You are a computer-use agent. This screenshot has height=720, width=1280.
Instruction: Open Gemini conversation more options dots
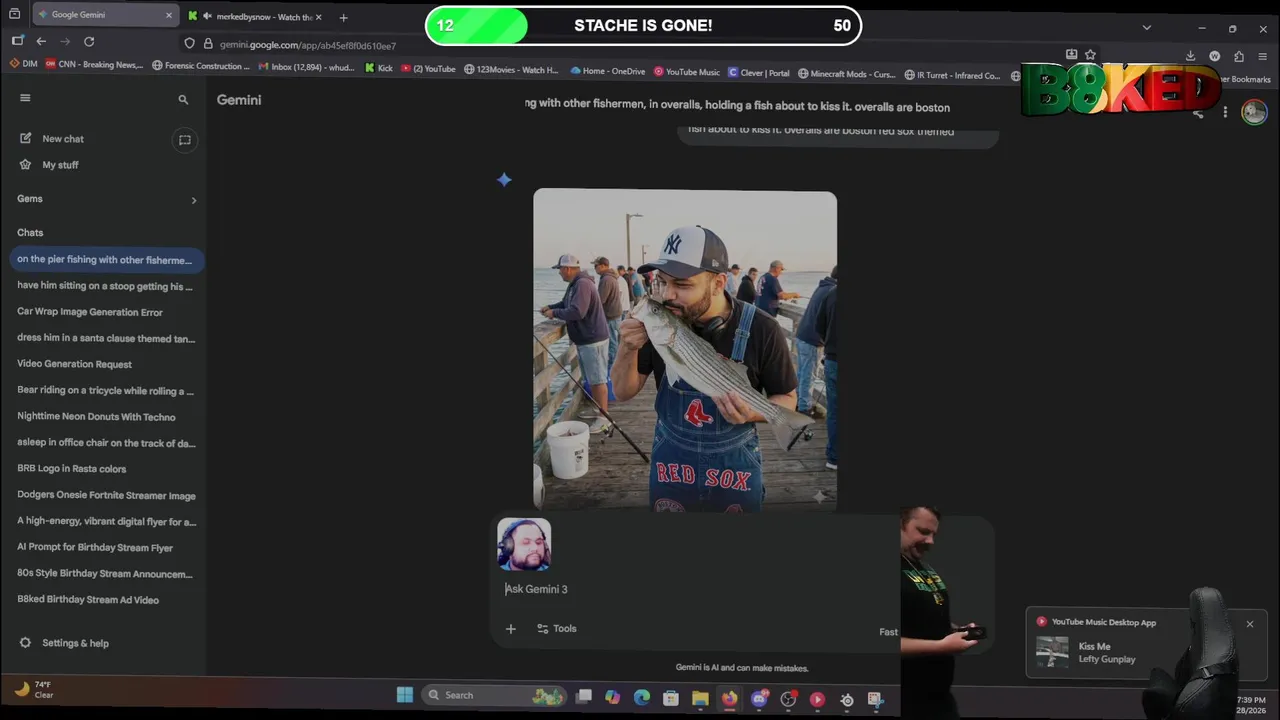pyautogui.click(x=1225, y=112)
